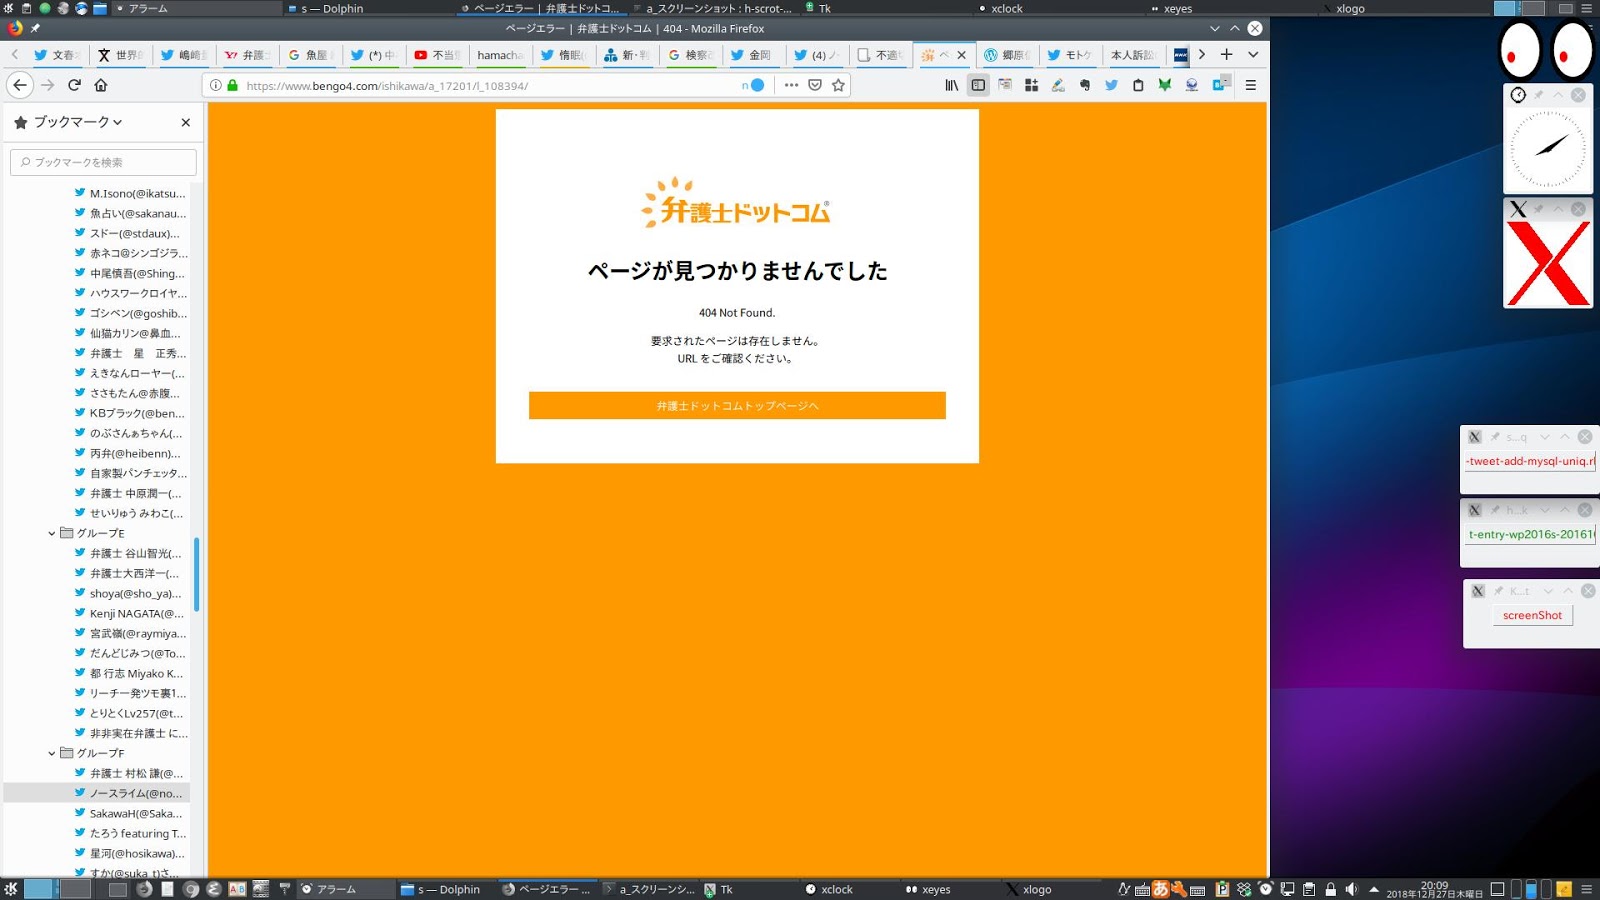Switch to アラーム in the bottom taskbar
This screenshot has height=900, width=1600.
pyautogui.click(x=345, y=889)
